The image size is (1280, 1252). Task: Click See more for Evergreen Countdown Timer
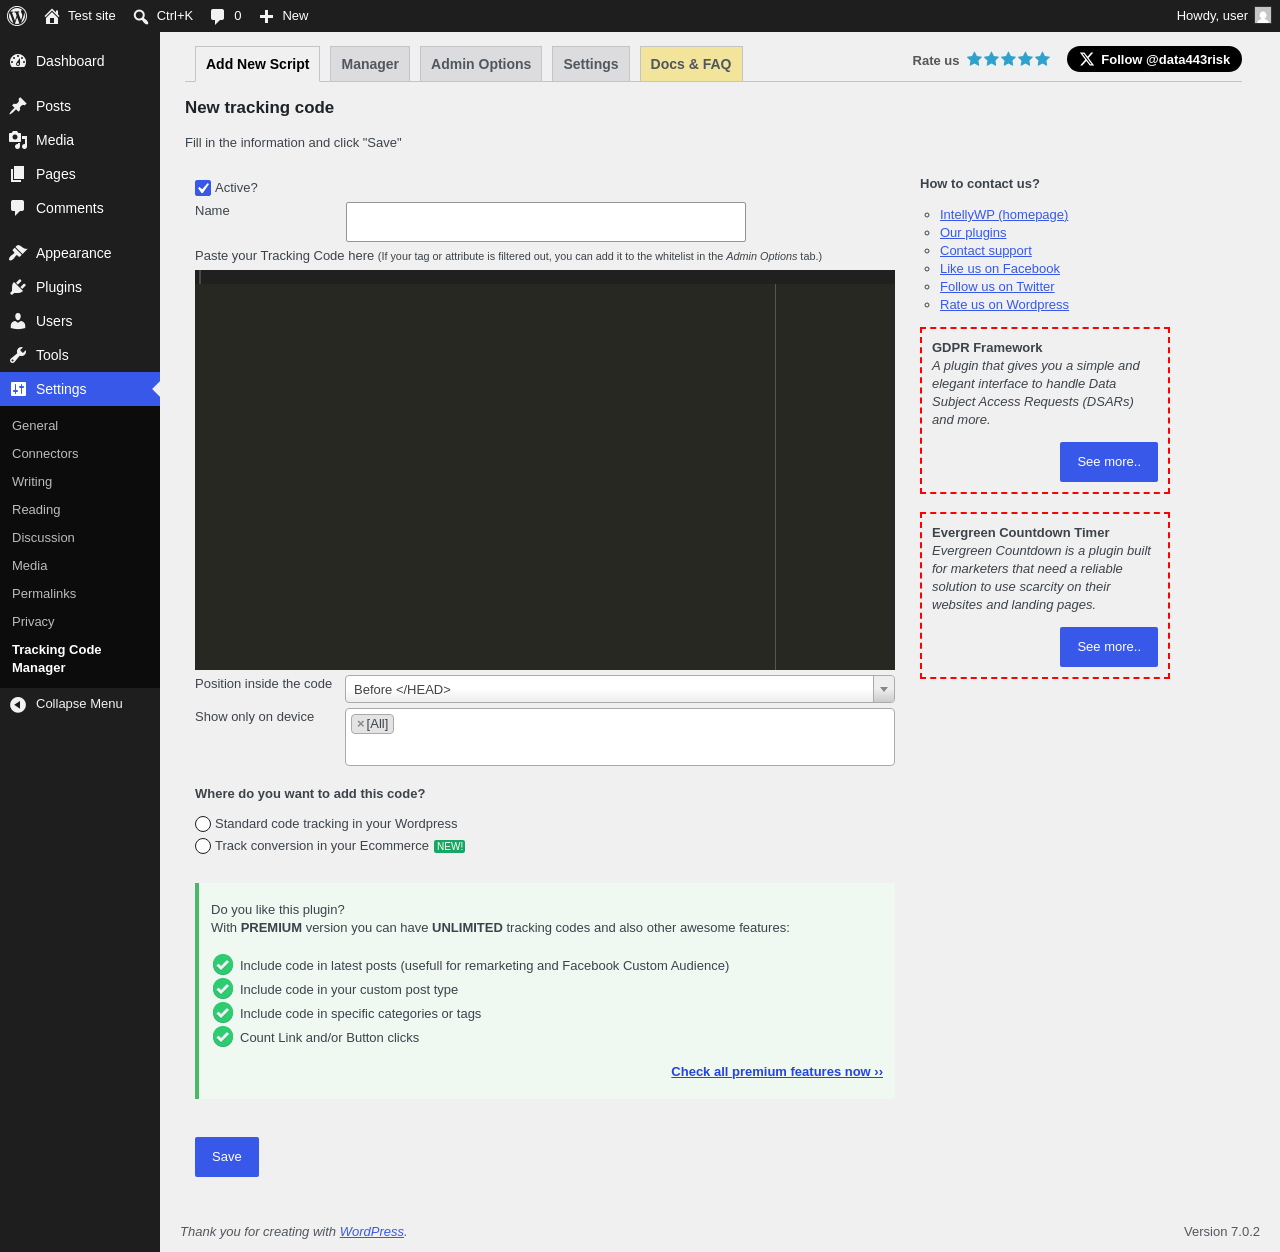(x=1109, y=647)
